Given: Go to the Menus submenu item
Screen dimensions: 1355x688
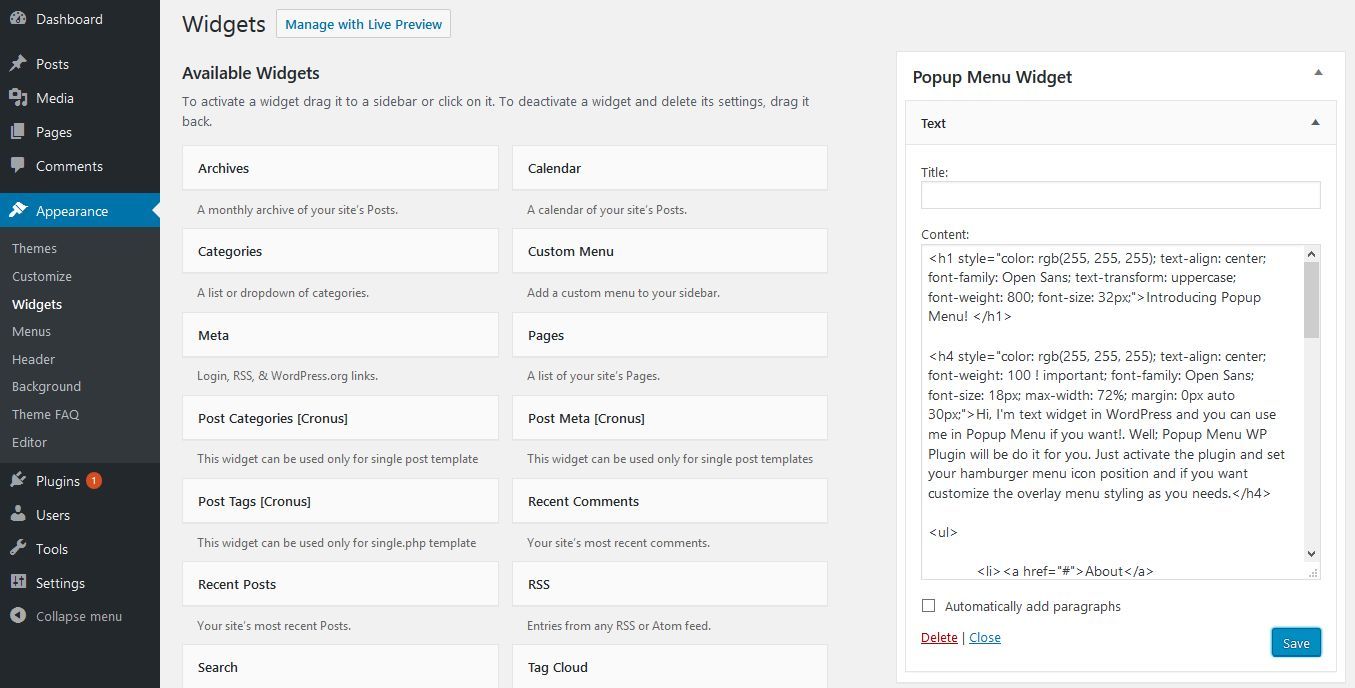Looking at the screenshot, I should [x=31, y=332].
